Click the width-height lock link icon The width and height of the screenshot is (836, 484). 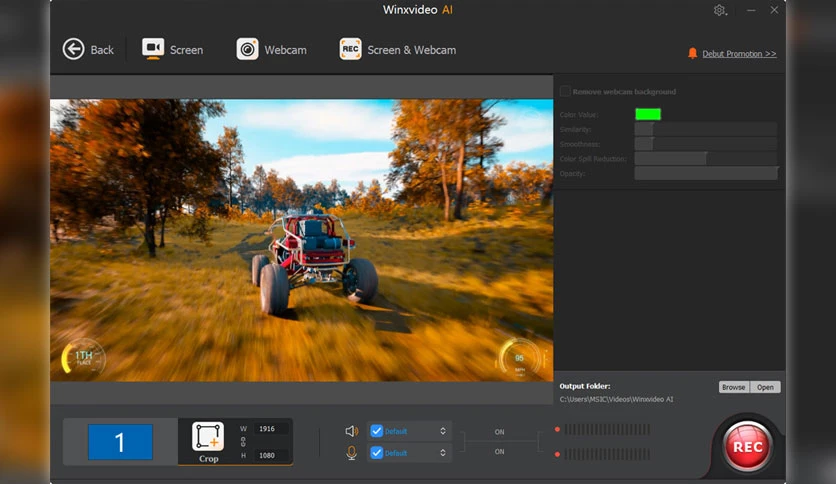tap(243, 442)
